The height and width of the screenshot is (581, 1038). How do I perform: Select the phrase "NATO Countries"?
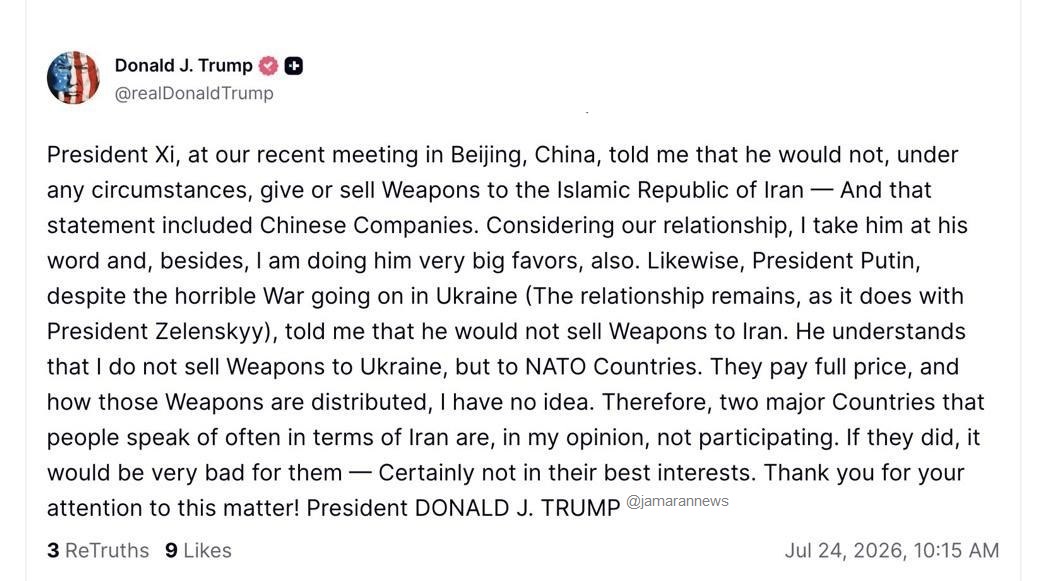613,367
